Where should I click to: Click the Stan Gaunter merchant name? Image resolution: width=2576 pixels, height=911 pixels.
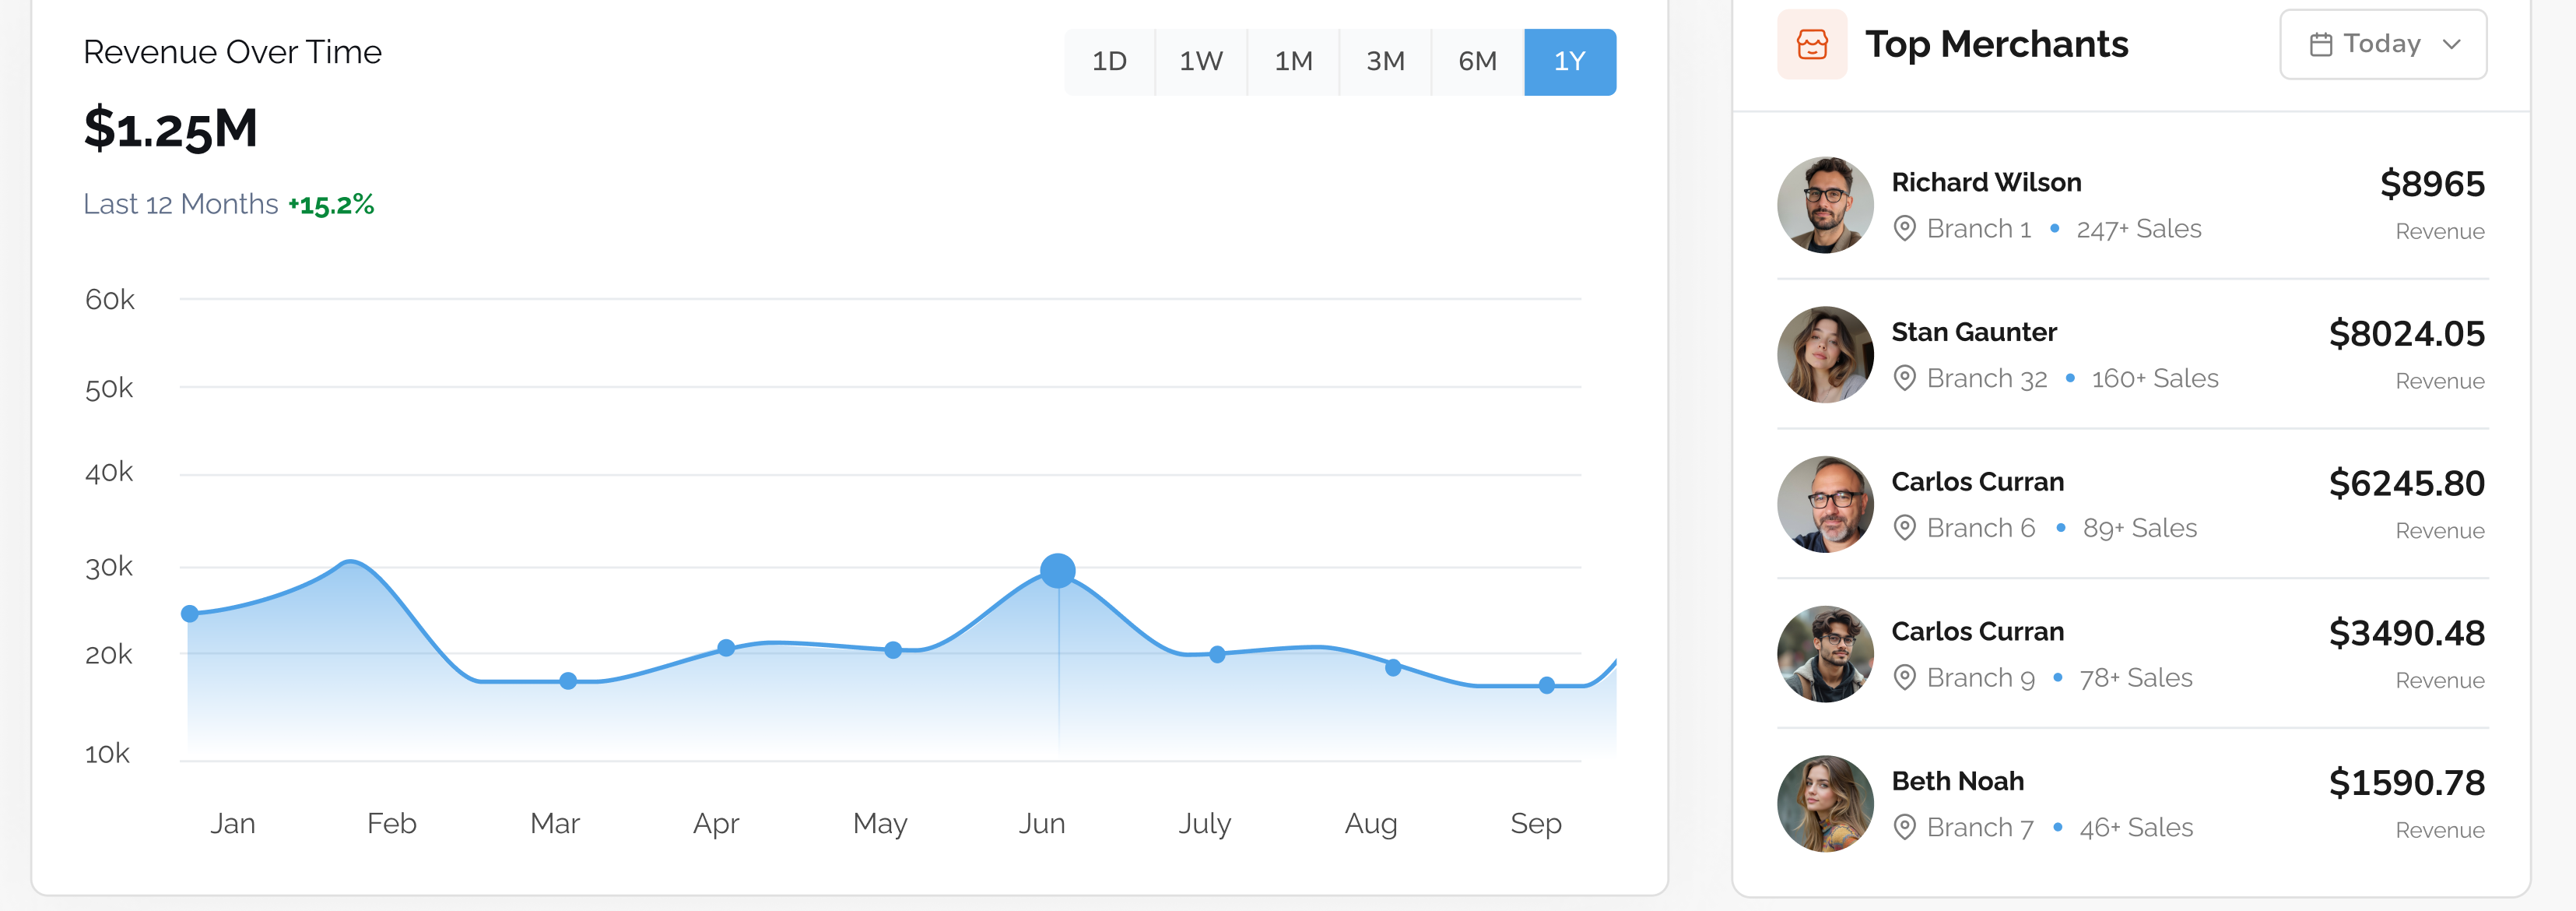[1974, 332]
